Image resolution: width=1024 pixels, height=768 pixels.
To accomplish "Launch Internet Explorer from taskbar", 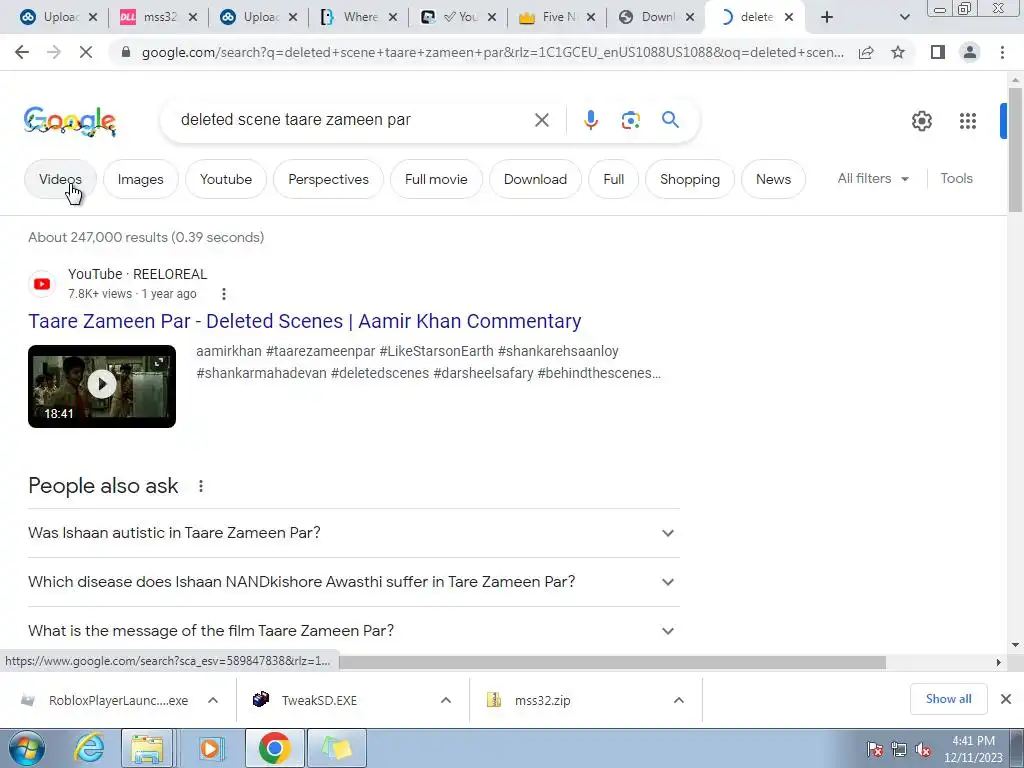I will tap(88, 748).
